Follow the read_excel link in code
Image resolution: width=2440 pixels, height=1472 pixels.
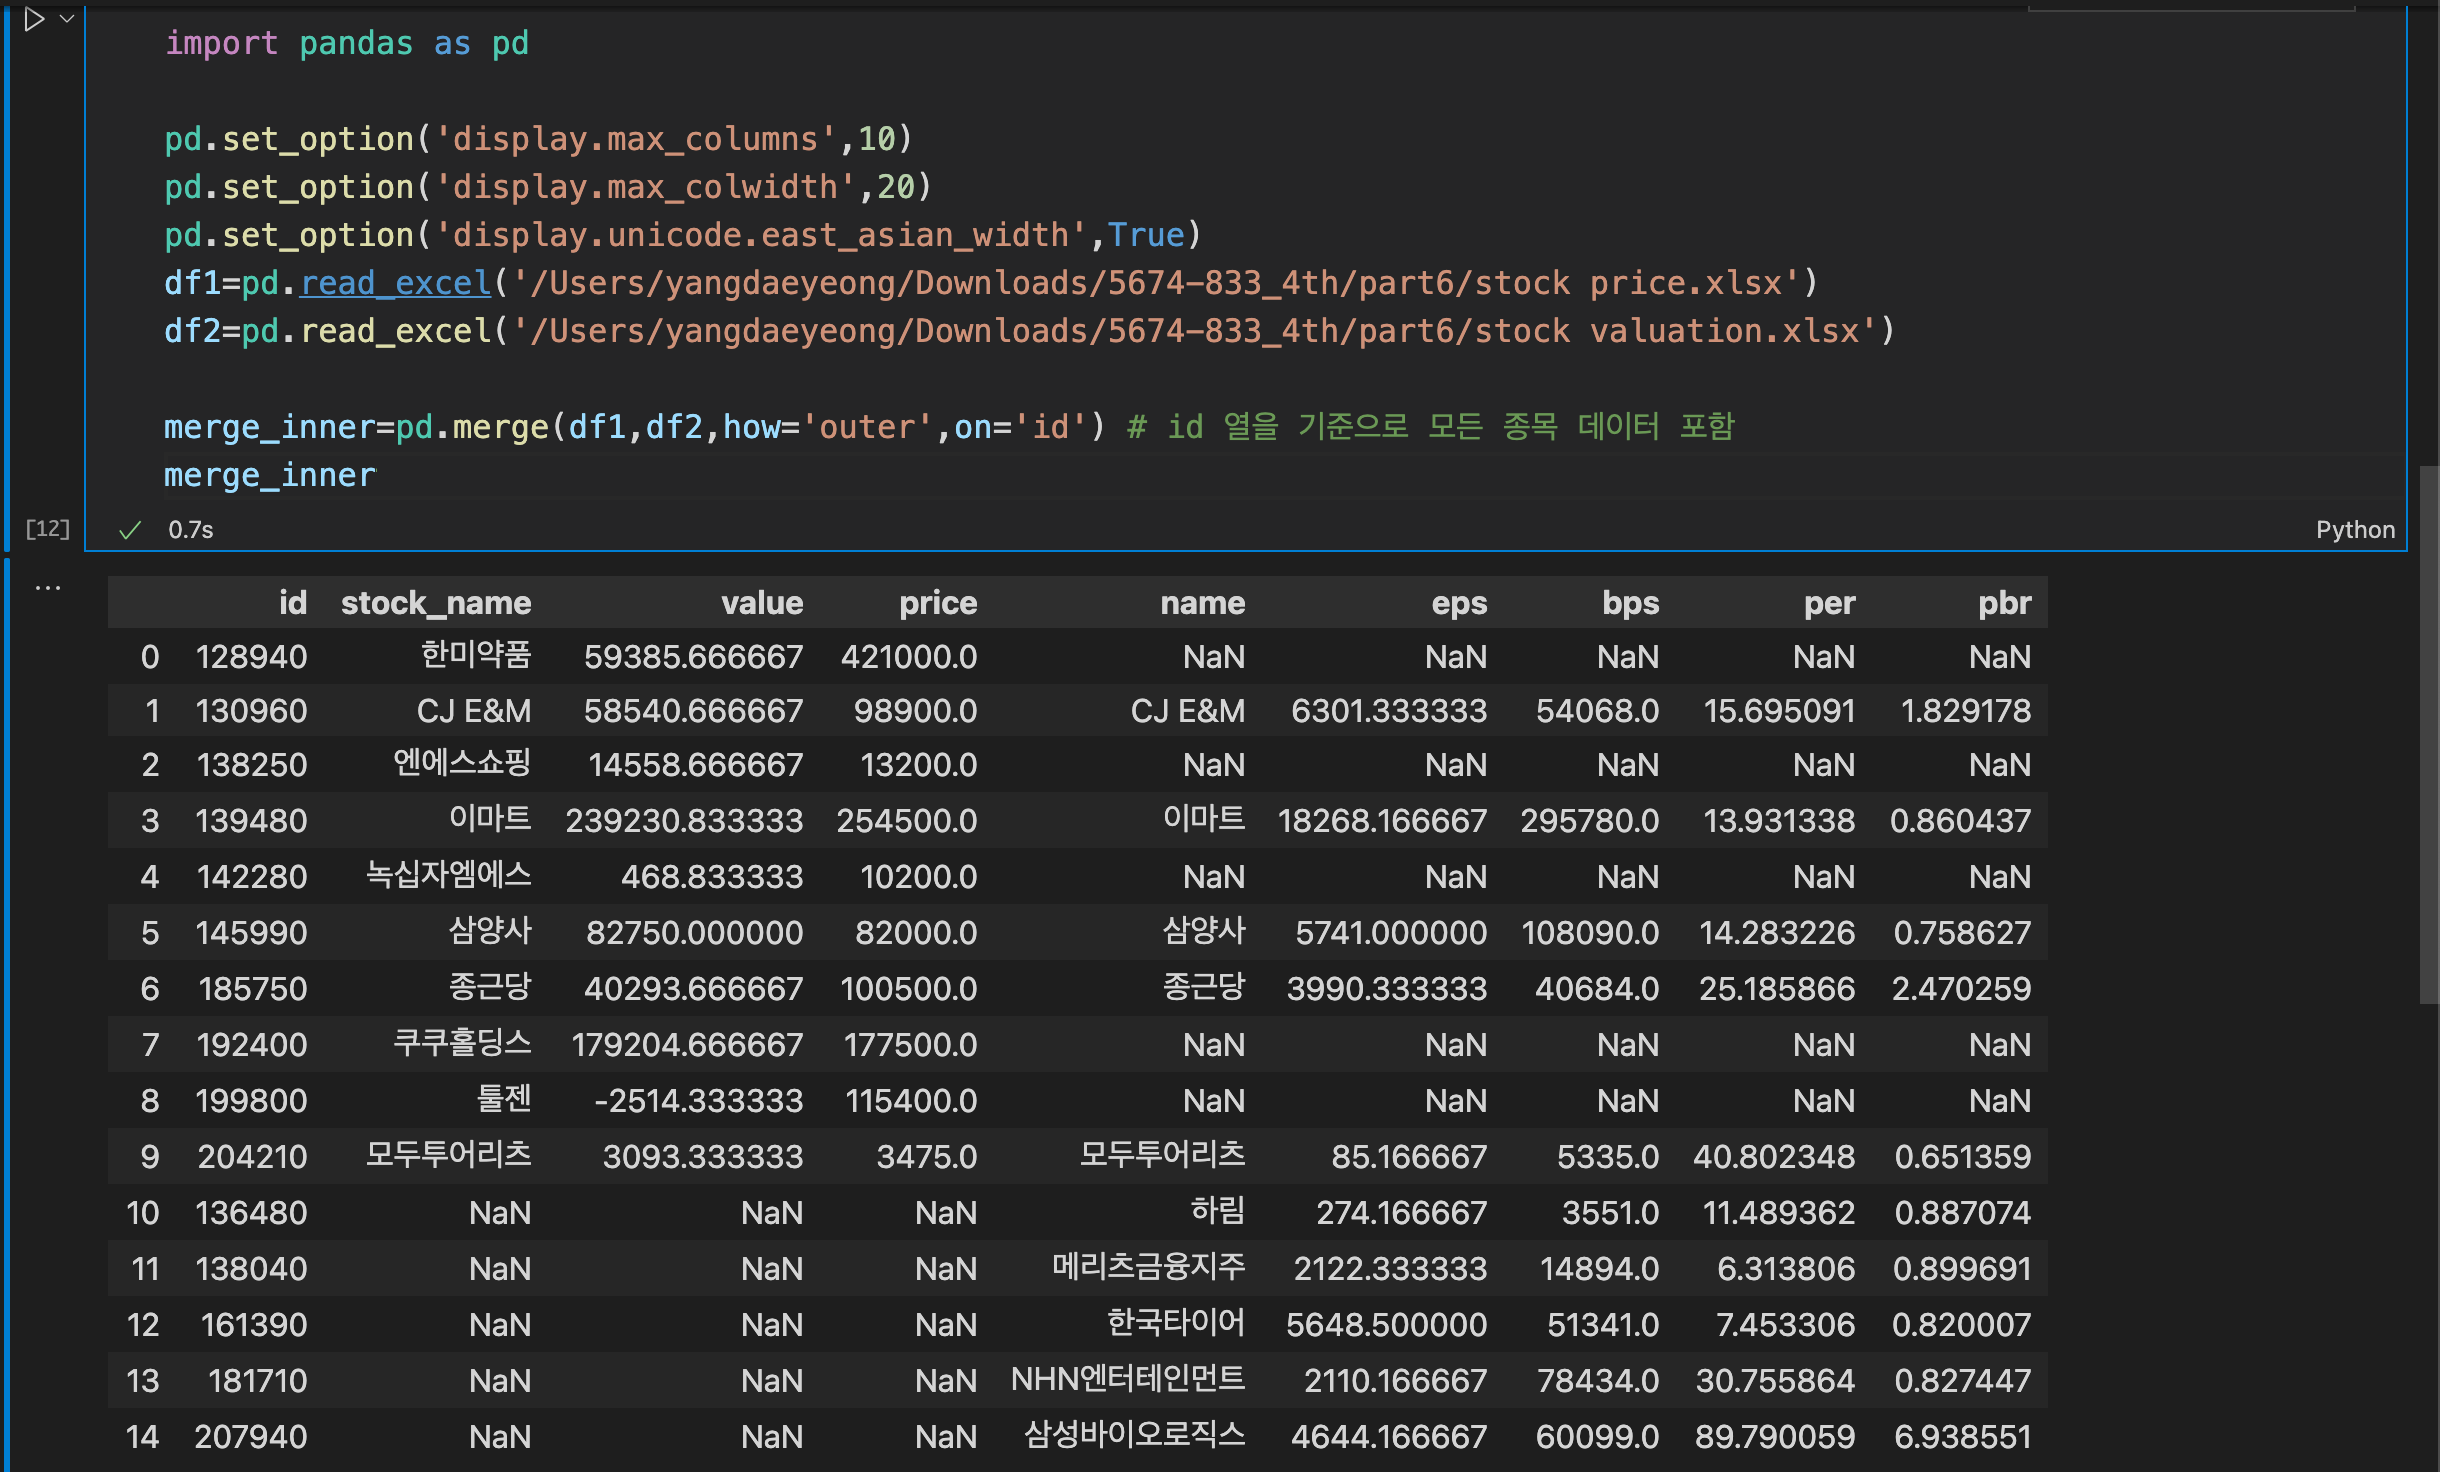pos(395,283)
